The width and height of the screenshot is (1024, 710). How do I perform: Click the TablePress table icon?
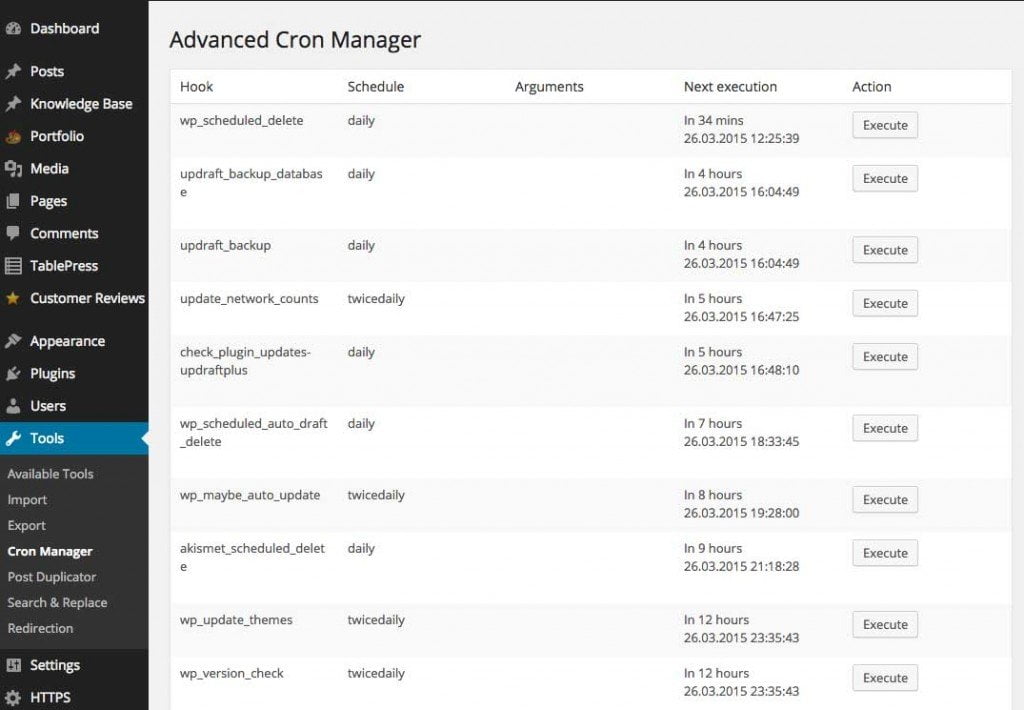(x=14, y=265)
